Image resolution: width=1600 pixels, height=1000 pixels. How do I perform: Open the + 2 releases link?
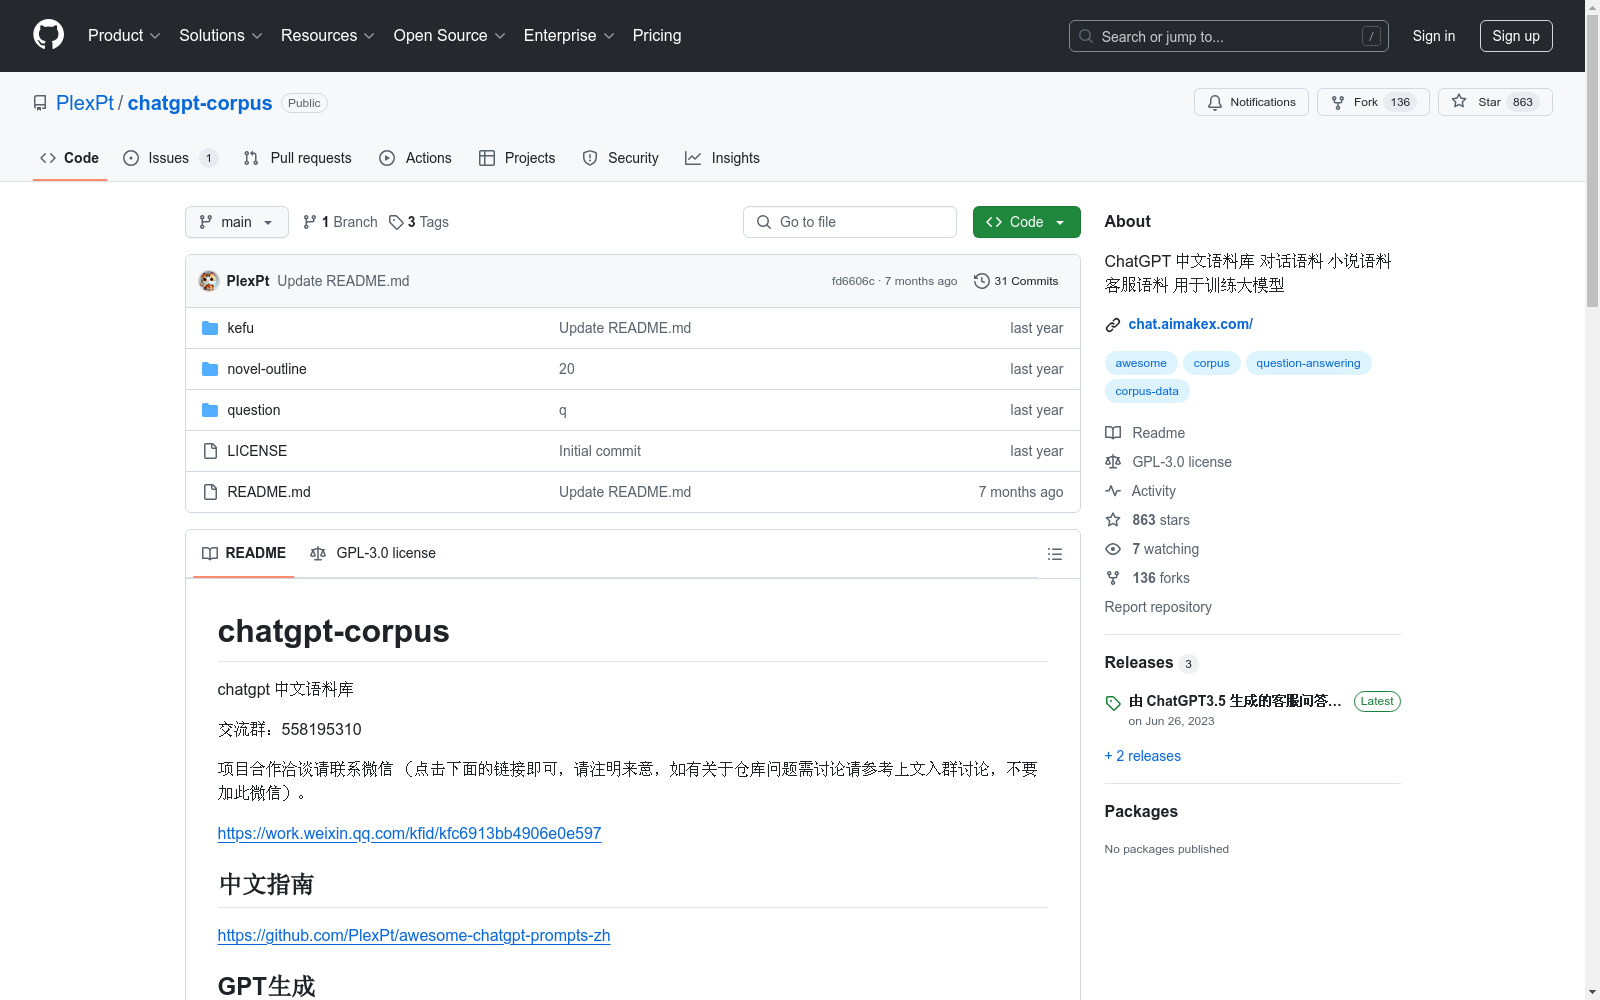1143,756
